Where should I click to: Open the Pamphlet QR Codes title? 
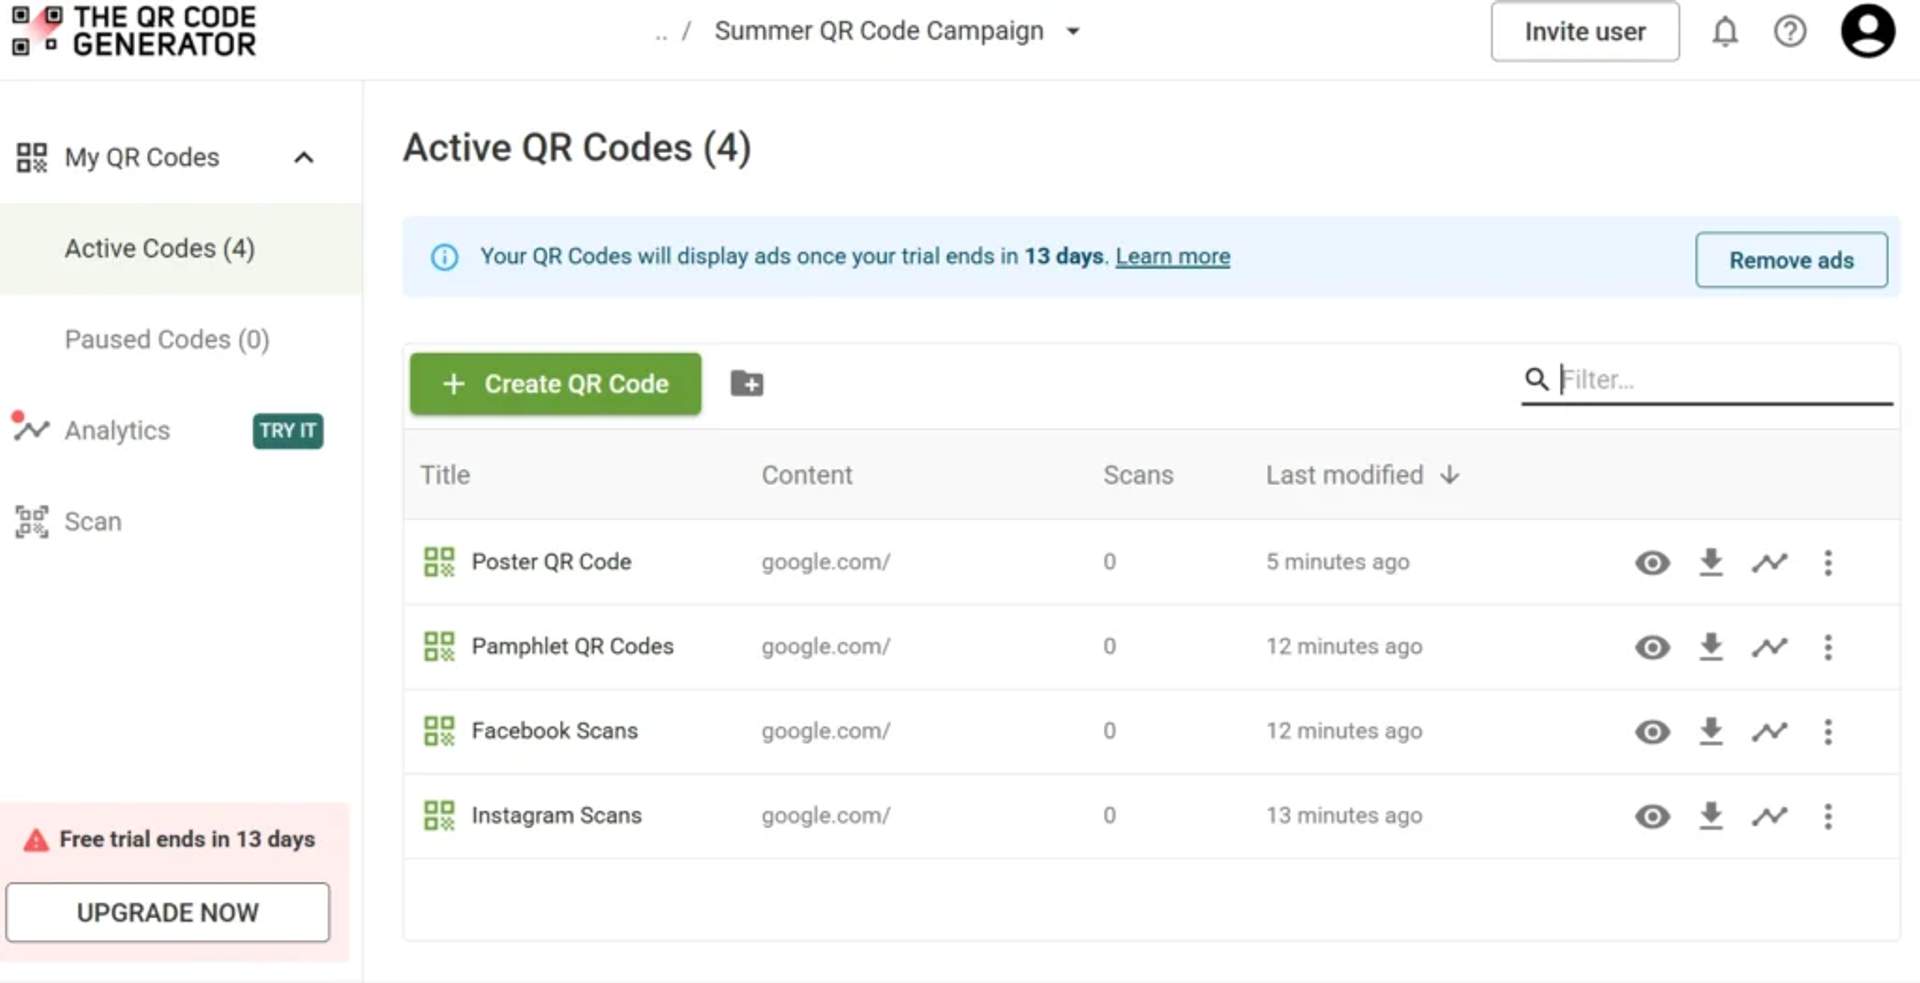click(x=572, y=646)
